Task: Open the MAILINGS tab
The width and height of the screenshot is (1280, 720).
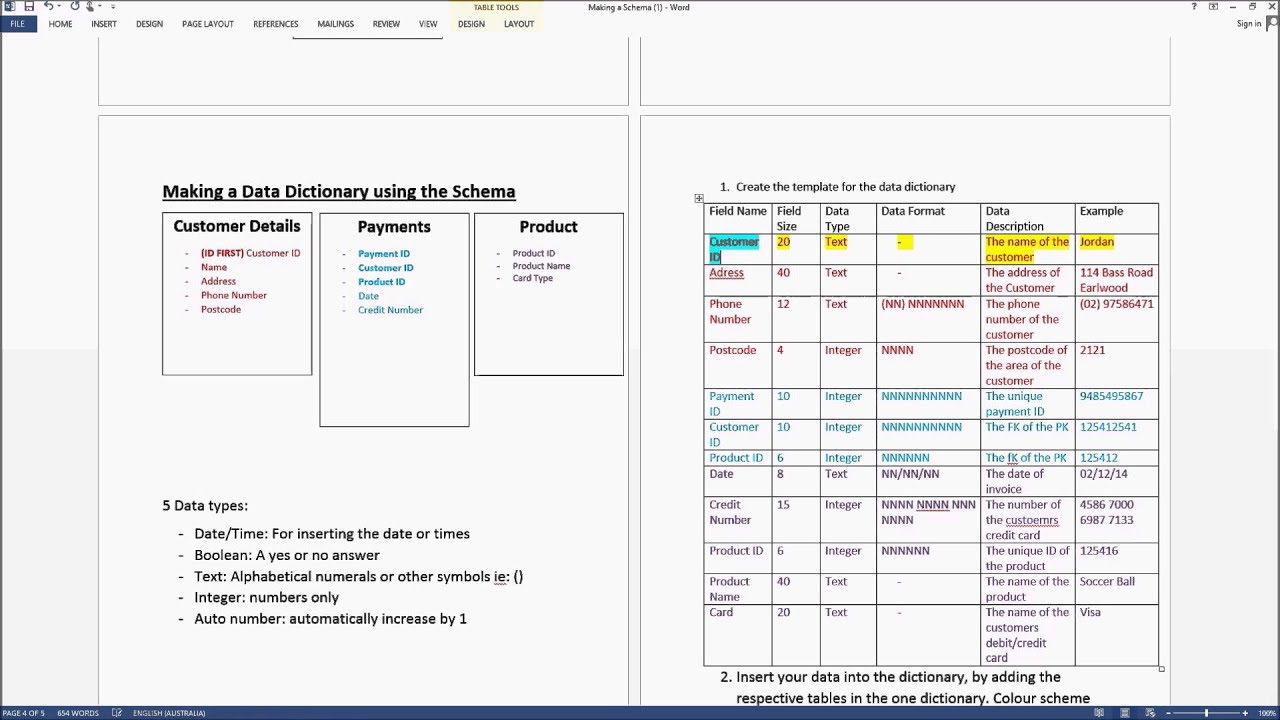Action: [x=335, y=23]
